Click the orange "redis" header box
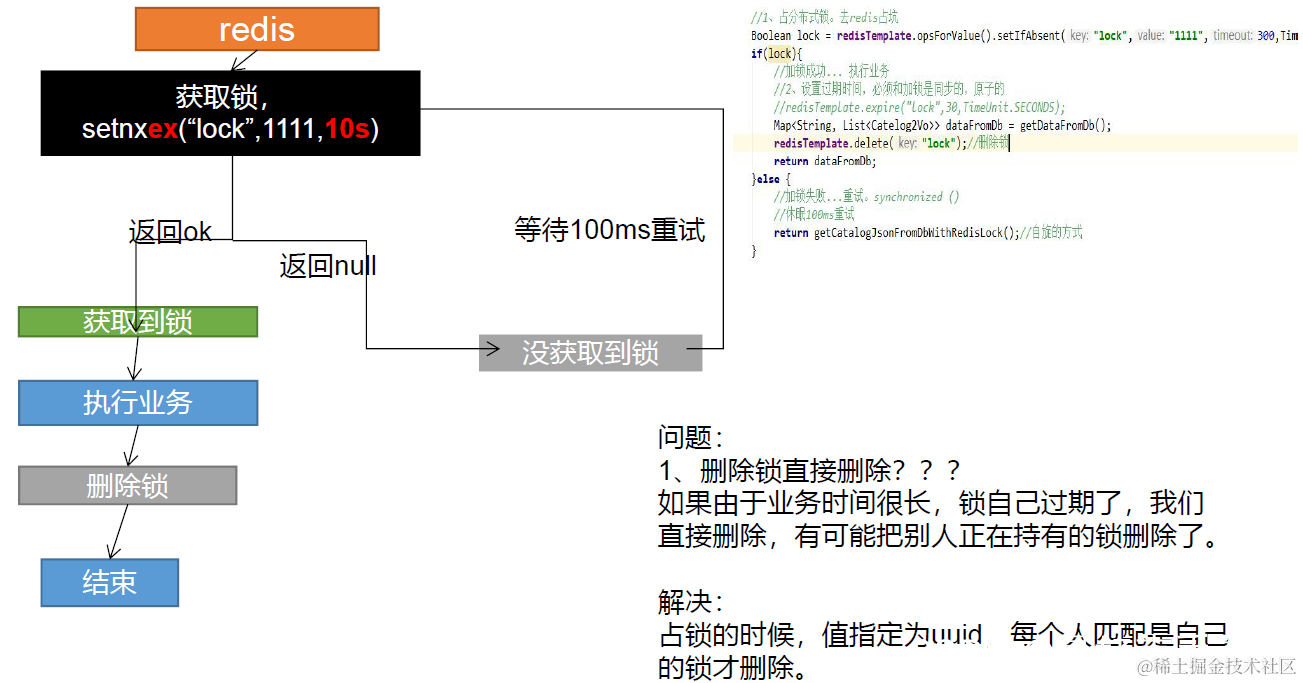The image size is (1303, 683). (x=256, y=29)
